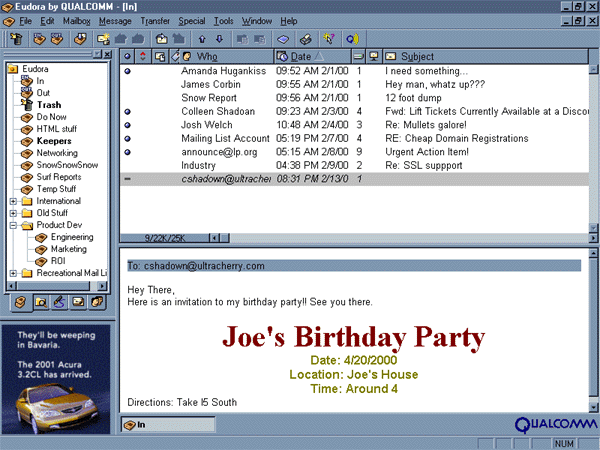Expand the Recreational Mail folder
Image resolution: width=600 pixels, height=450 pixels.
click(x=13, y=273)
